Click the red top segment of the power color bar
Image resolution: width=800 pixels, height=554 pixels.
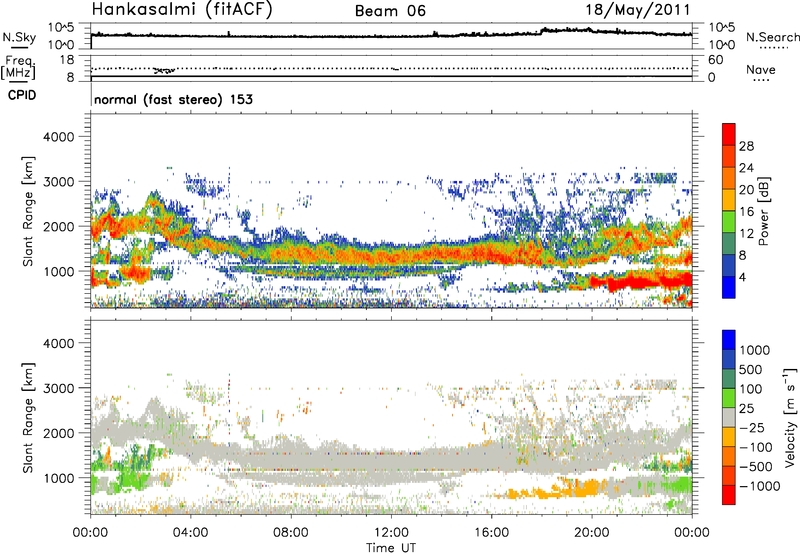pyautogui.click(x=729, y=134)
